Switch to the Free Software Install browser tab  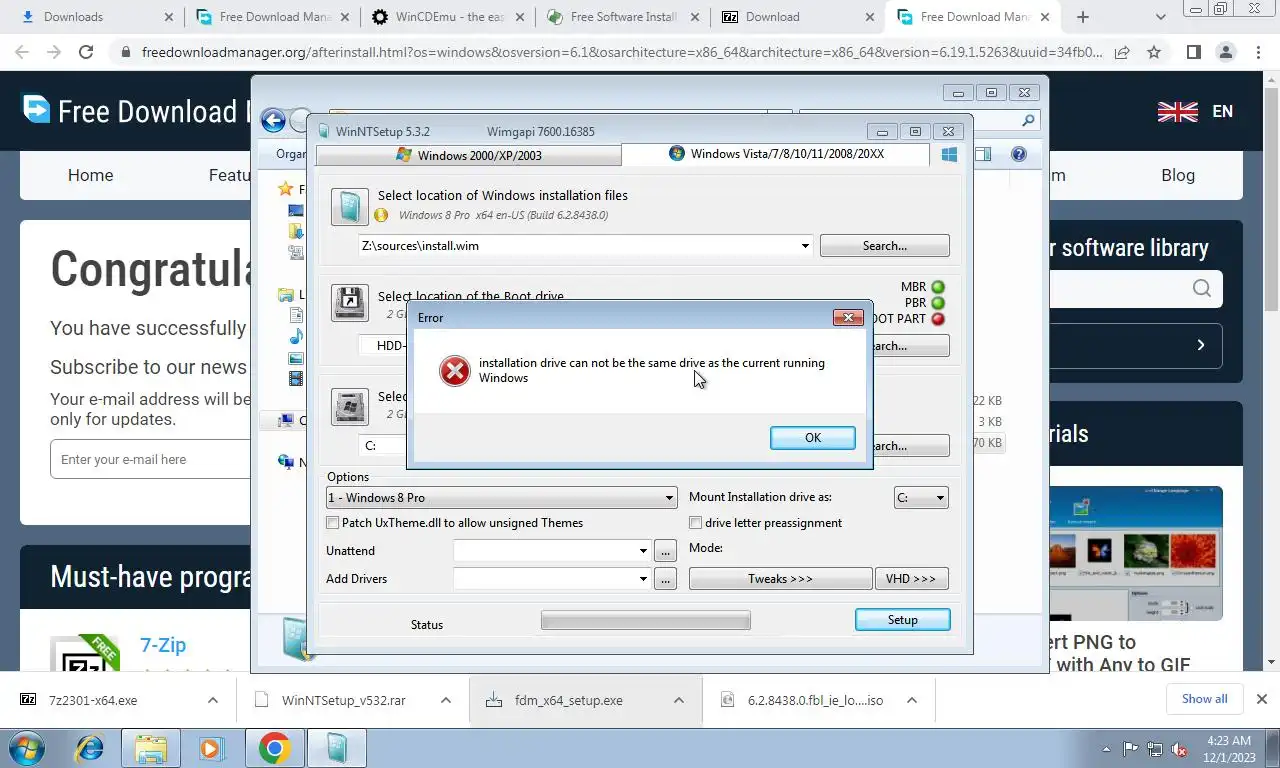(x=623, y=17)
